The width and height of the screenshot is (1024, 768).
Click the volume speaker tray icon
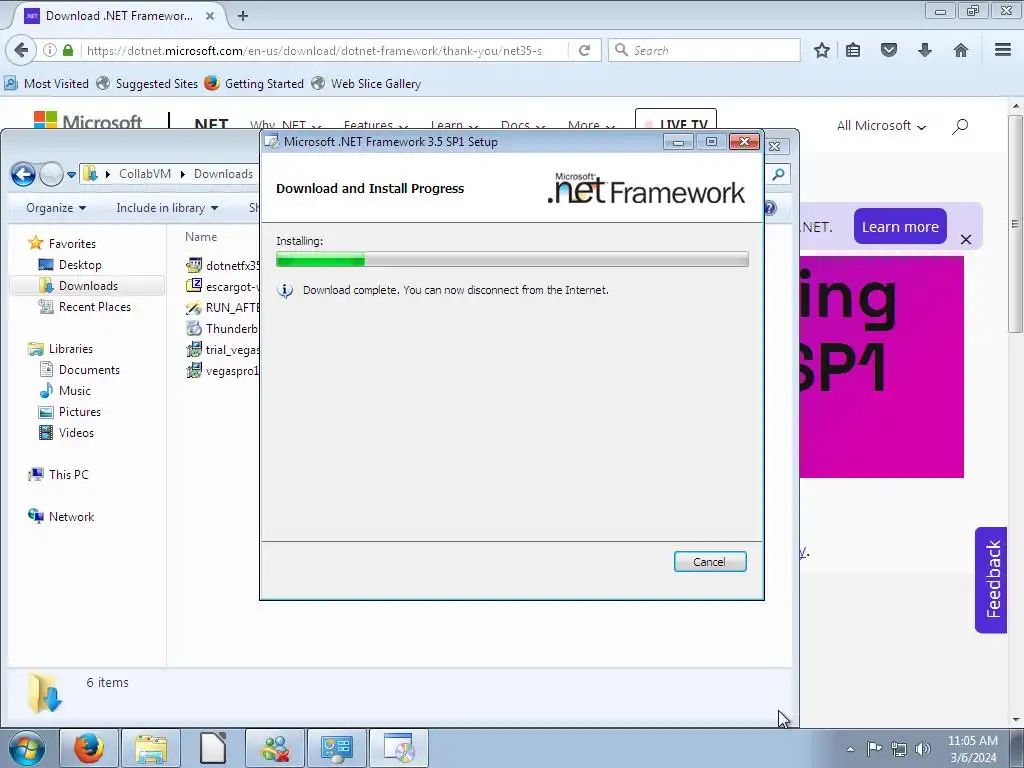point(922,749)
